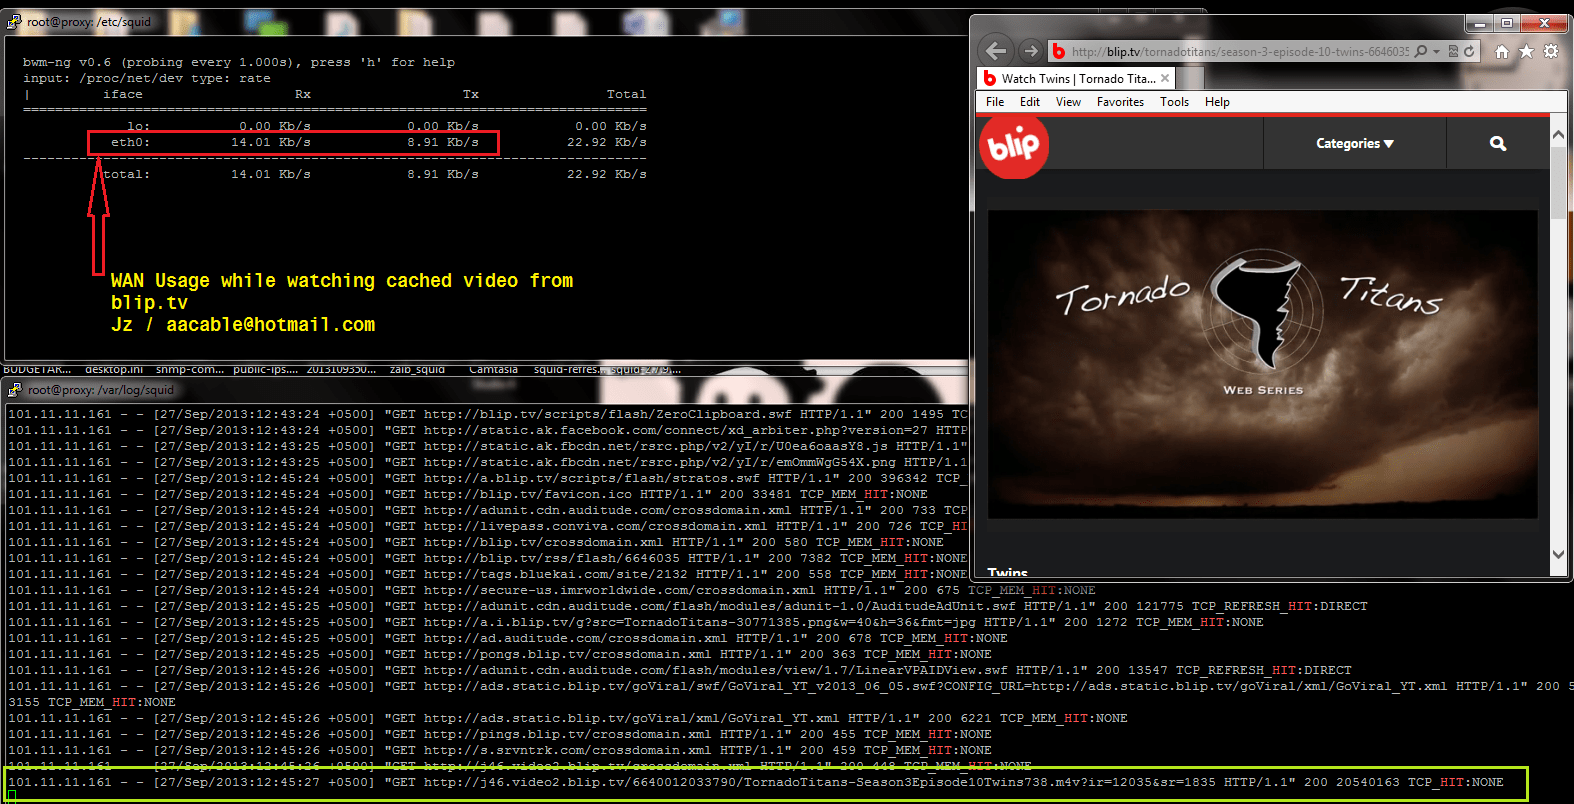Click the blip site search magnifier
Viewport: 1574px width, 804px height.
click(x=1497, y=144)
